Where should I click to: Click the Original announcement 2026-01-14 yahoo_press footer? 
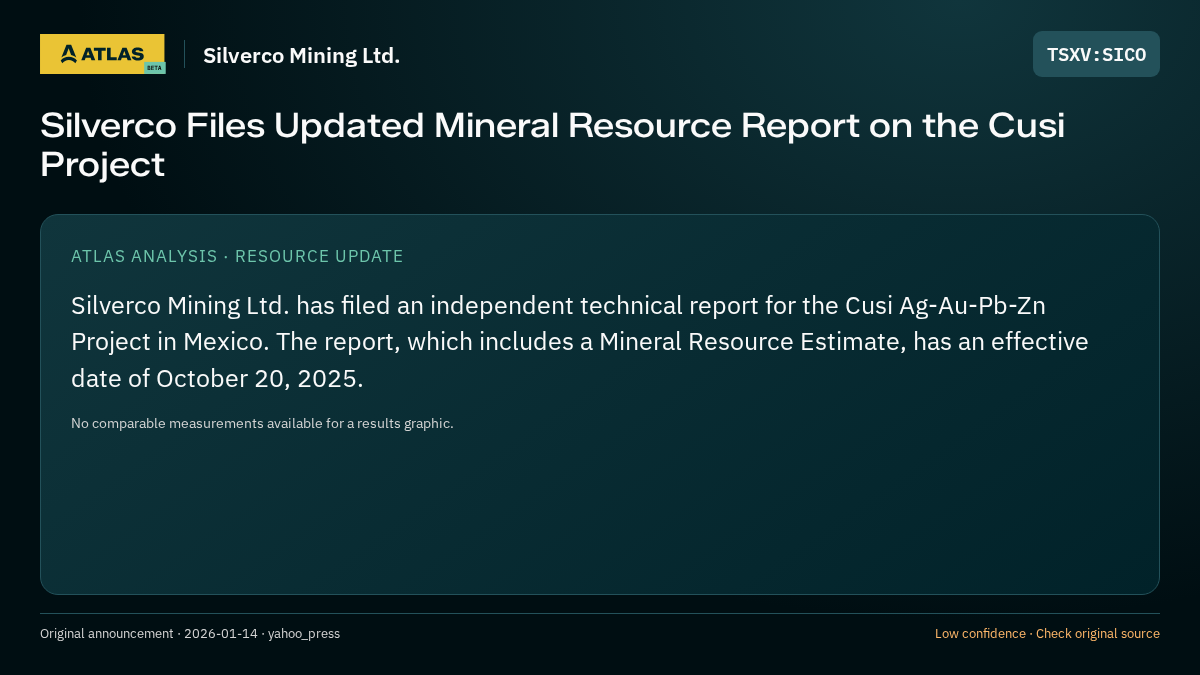point(190,633)
